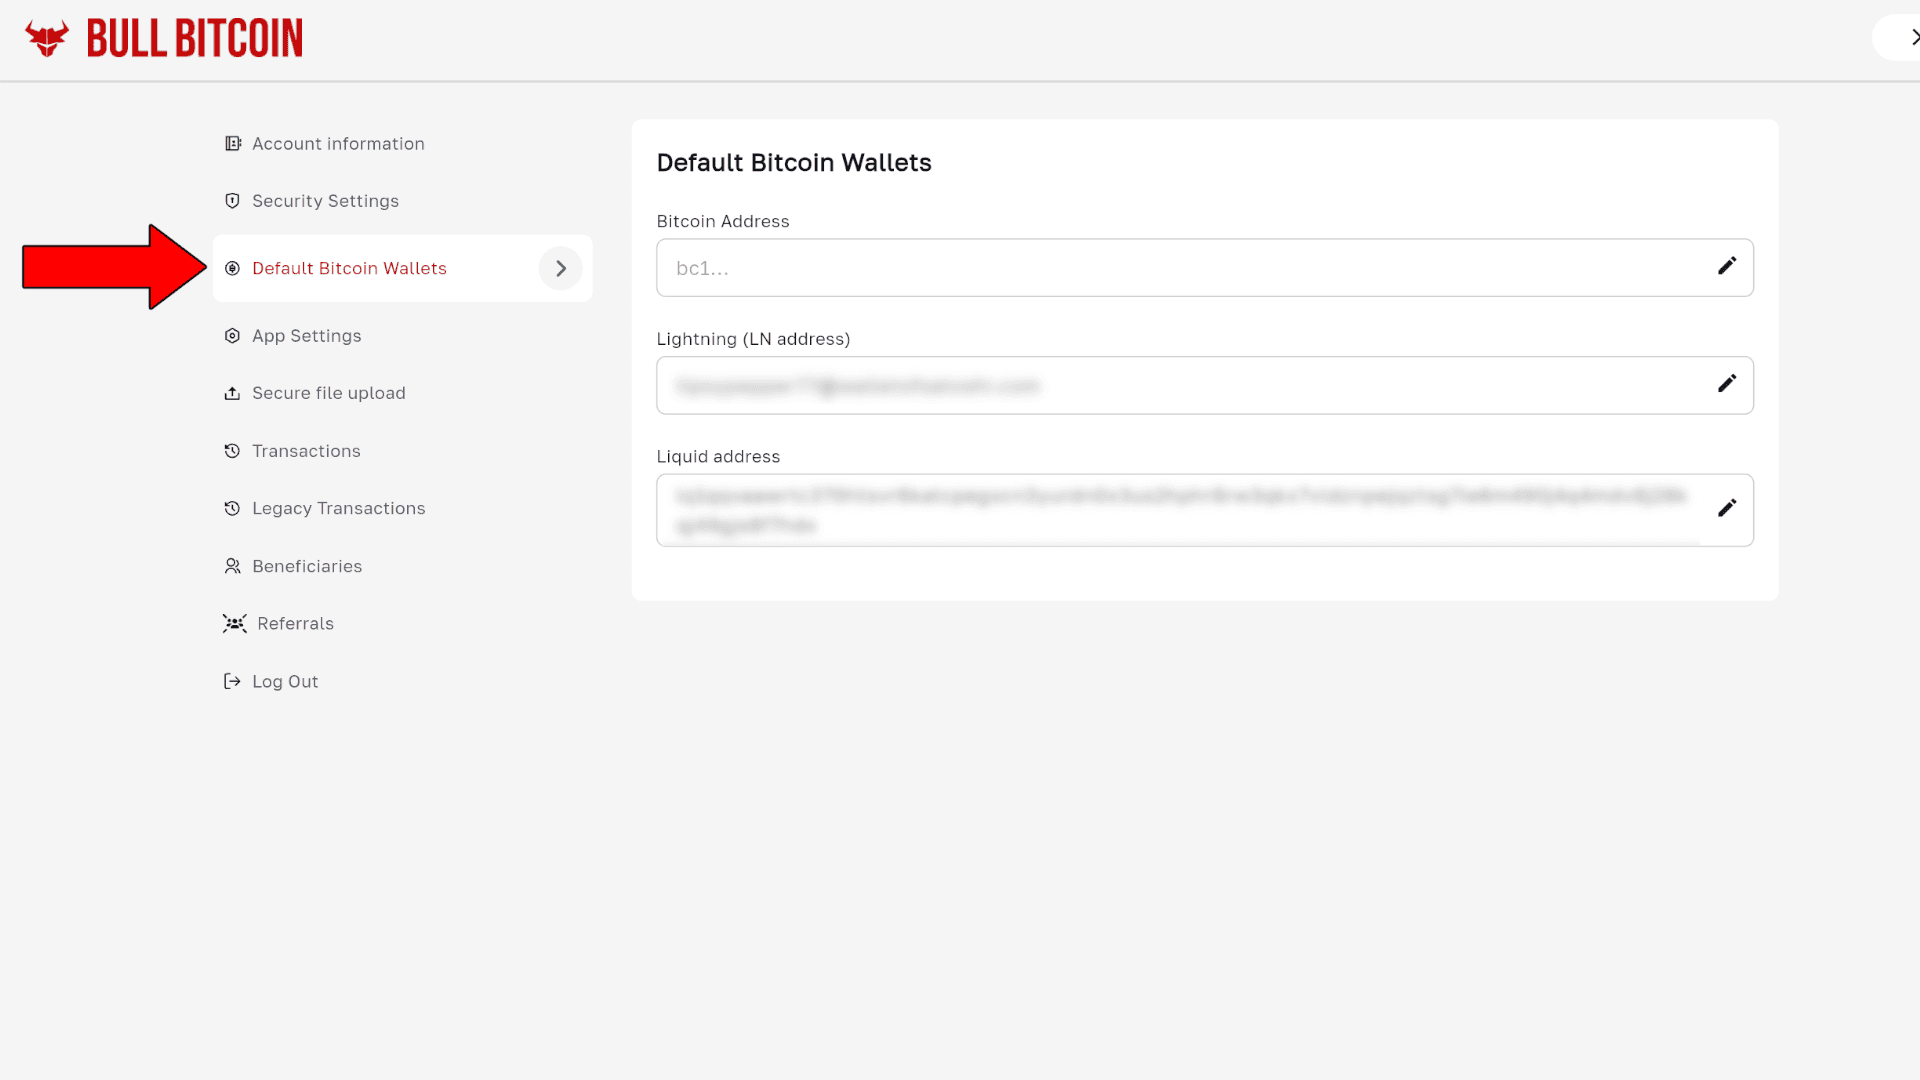Click the Secure file upload icon
Viewport: 1920px width, 1080px height.
(x=232, y=393)
